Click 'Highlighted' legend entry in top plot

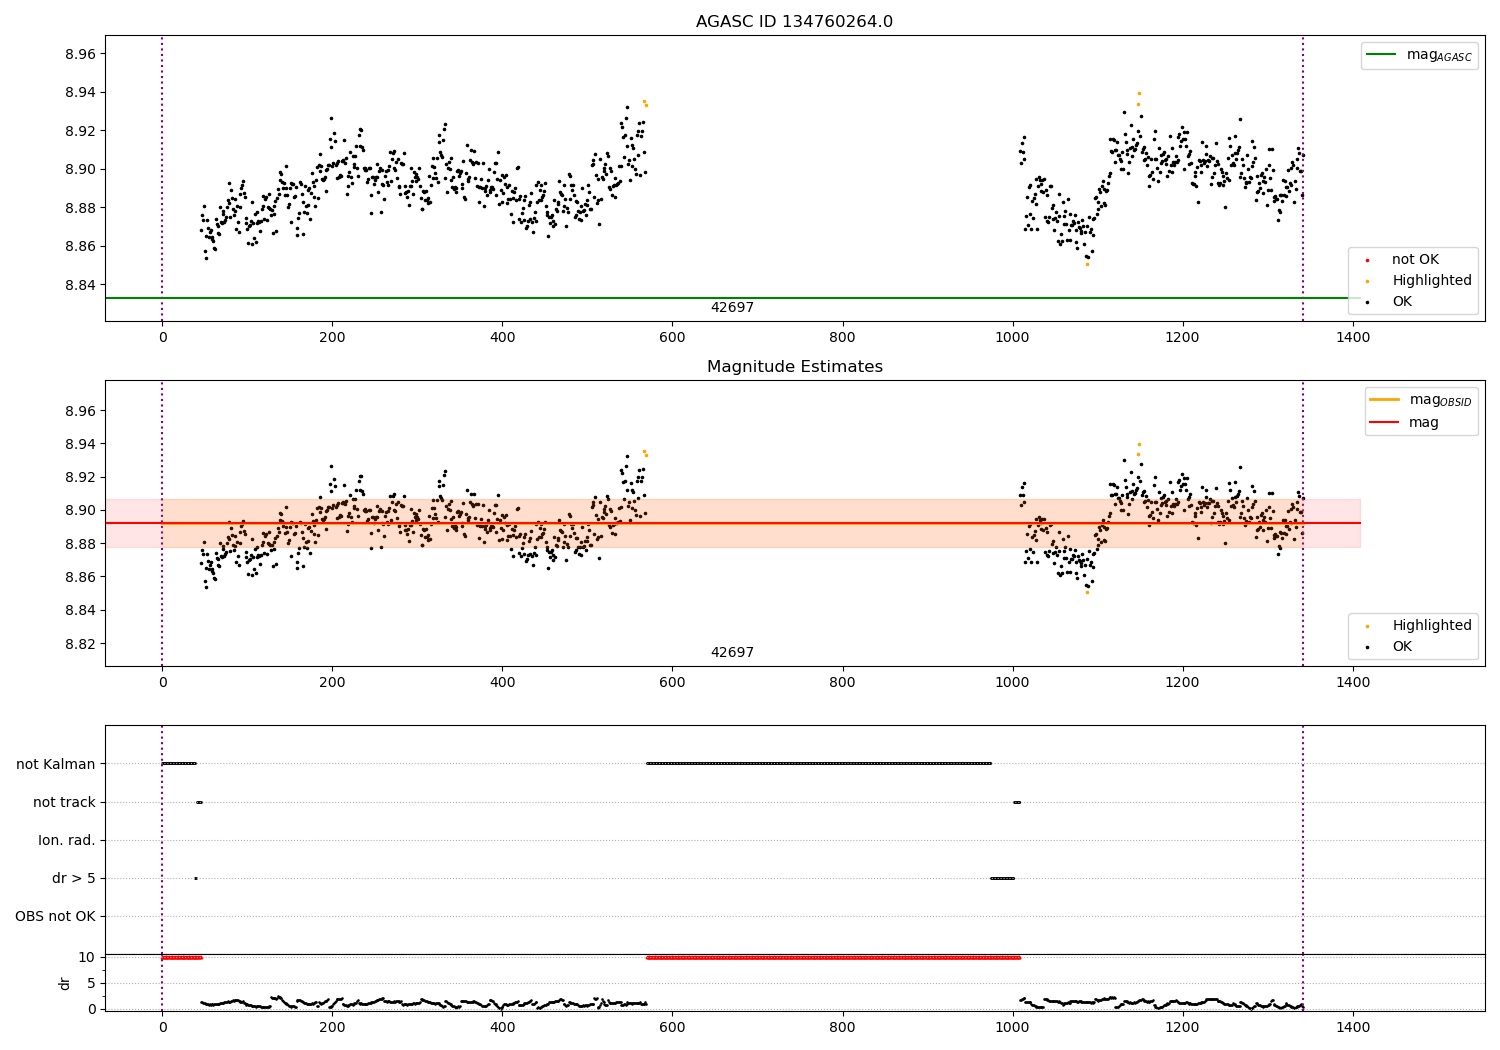(1418, 281)
